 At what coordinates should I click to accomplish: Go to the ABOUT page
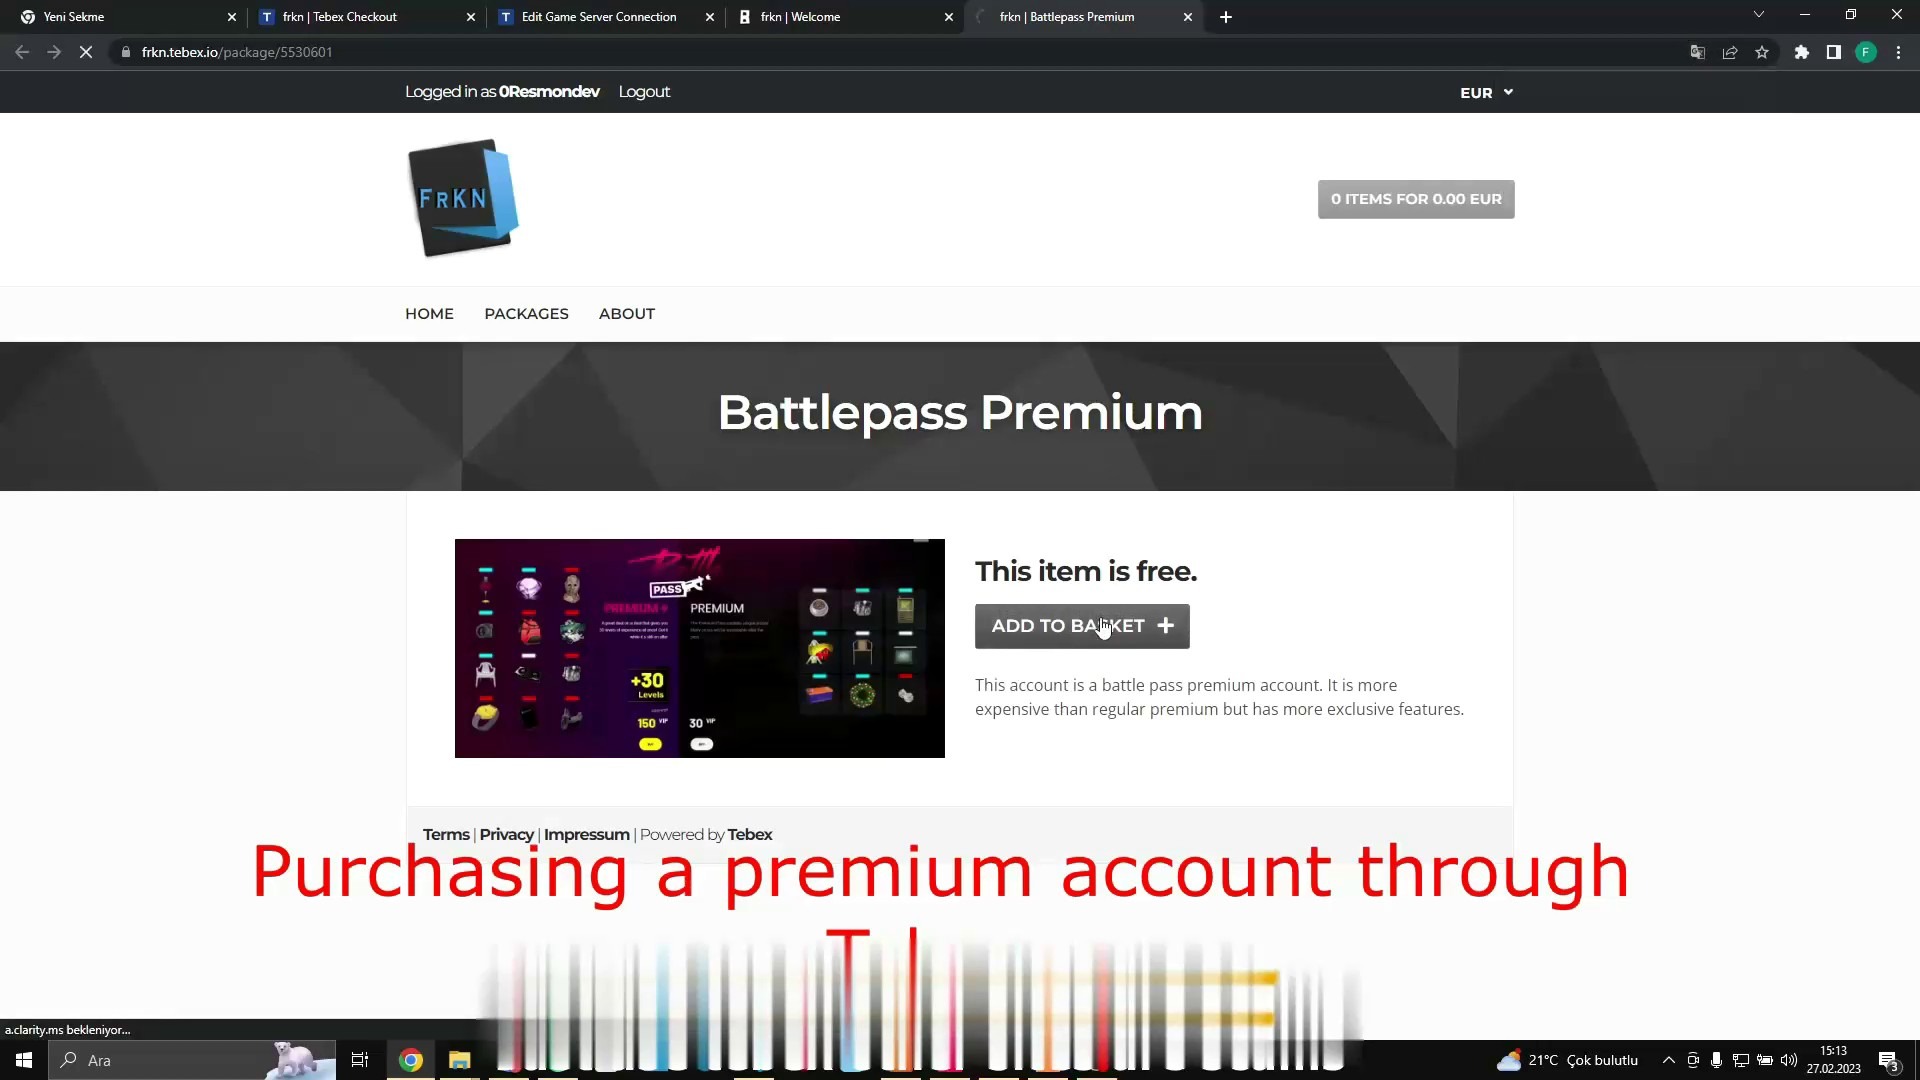tap(627, 314)
